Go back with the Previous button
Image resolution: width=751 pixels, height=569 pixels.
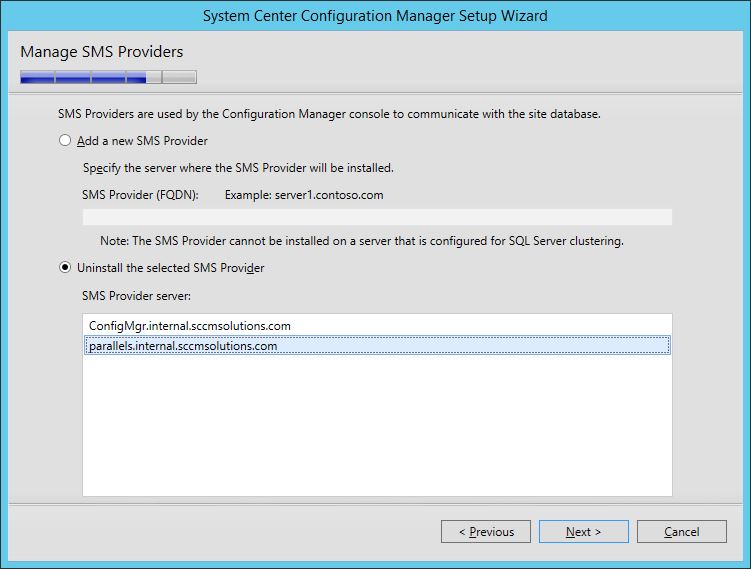point(486,532)
